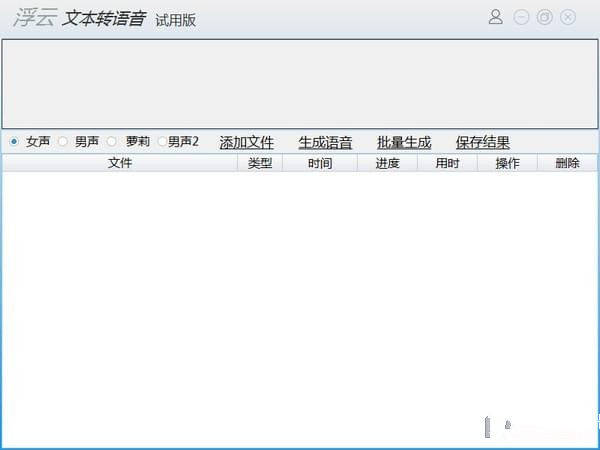This screenshot has width=600, height=450.
Task: Sort by the 文件 column header
Action: click(120, 163)
